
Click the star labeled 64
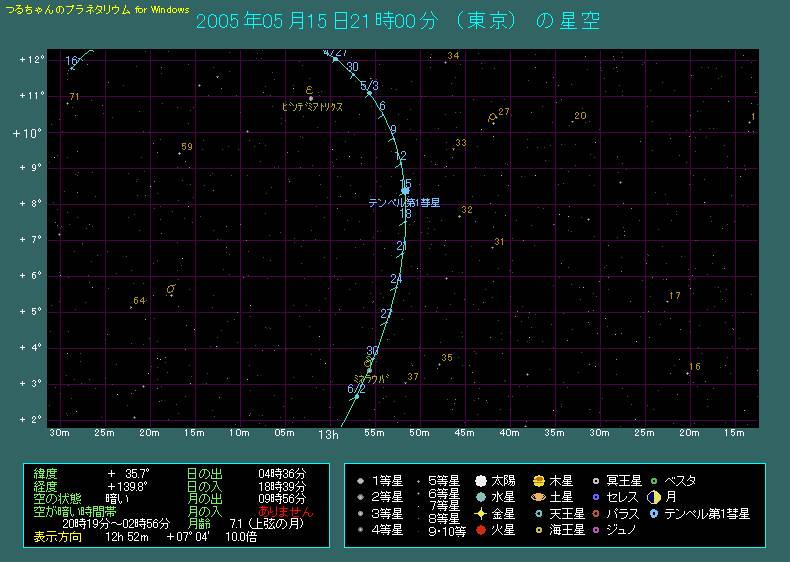131,307
